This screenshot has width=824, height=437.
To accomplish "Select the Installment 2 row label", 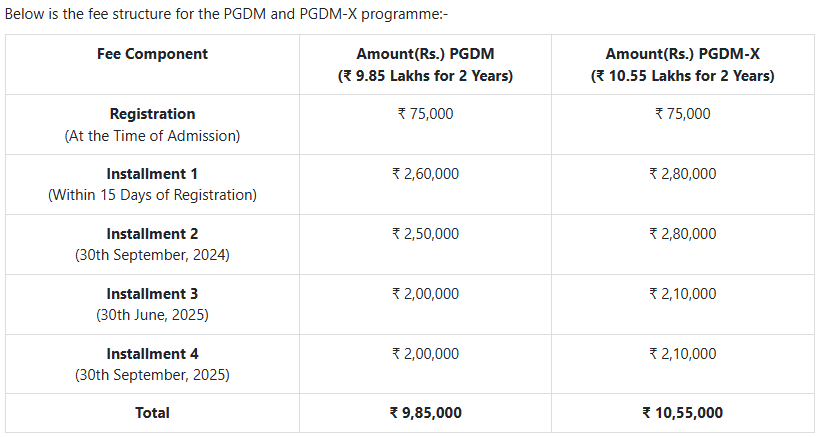I will point(152,234).
